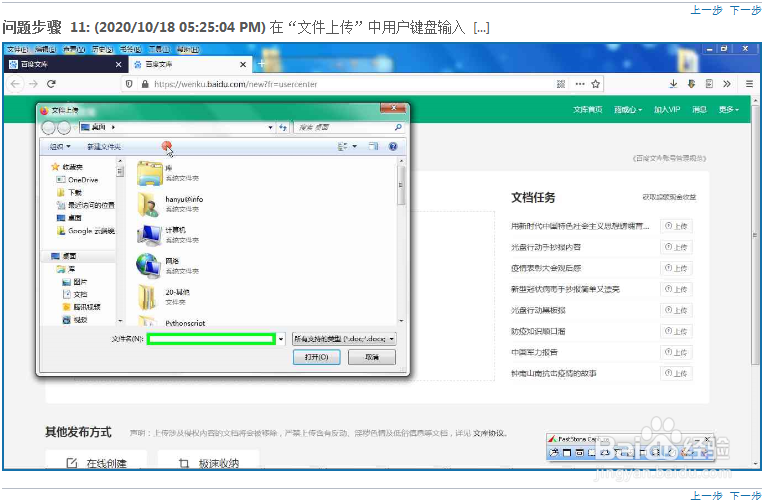Close the active second 百度文库 tab
The image size is (775, 500).
click(x=243, y=64)
